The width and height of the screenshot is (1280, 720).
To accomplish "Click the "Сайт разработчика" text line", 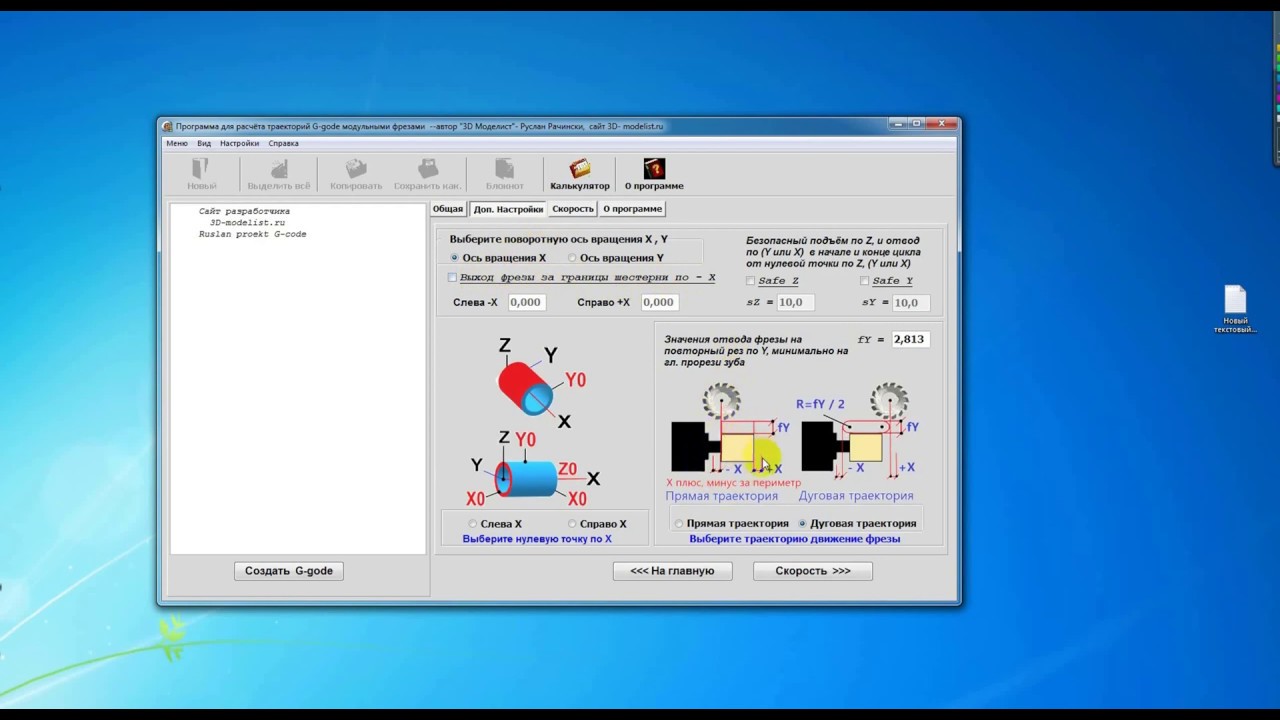I will click(x=244, y=212).
